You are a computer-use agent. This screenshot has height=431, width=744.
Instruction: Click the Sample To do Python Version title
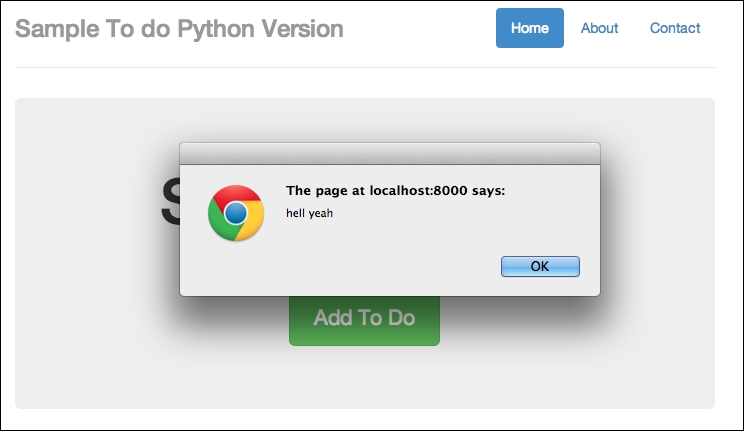click(x=180, y=28)
